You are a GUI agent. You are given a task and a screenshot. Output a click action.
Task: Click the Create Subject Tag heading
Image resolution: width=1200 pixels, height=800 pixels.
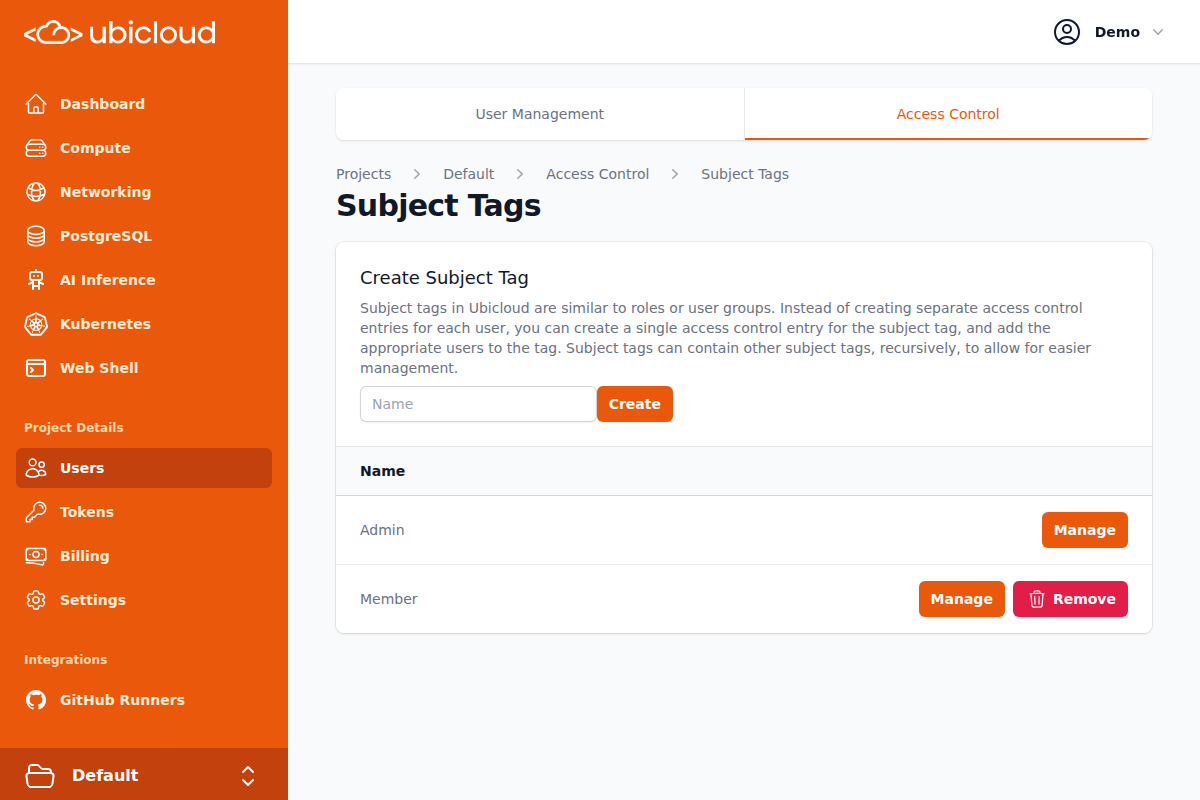click(x=444, y=278)
